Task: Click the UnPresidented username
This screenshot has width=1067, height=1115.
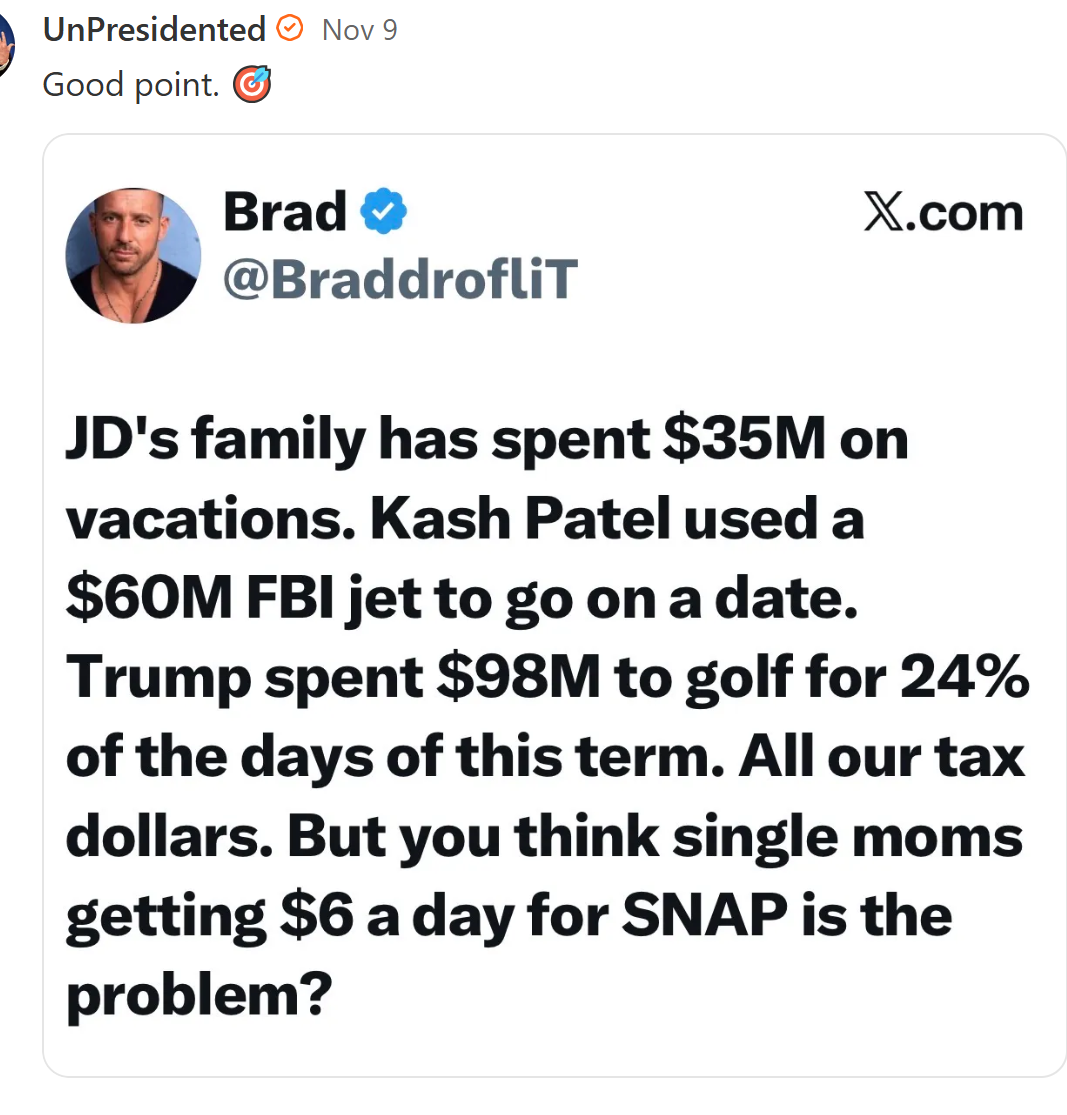Action: point(154,30)
